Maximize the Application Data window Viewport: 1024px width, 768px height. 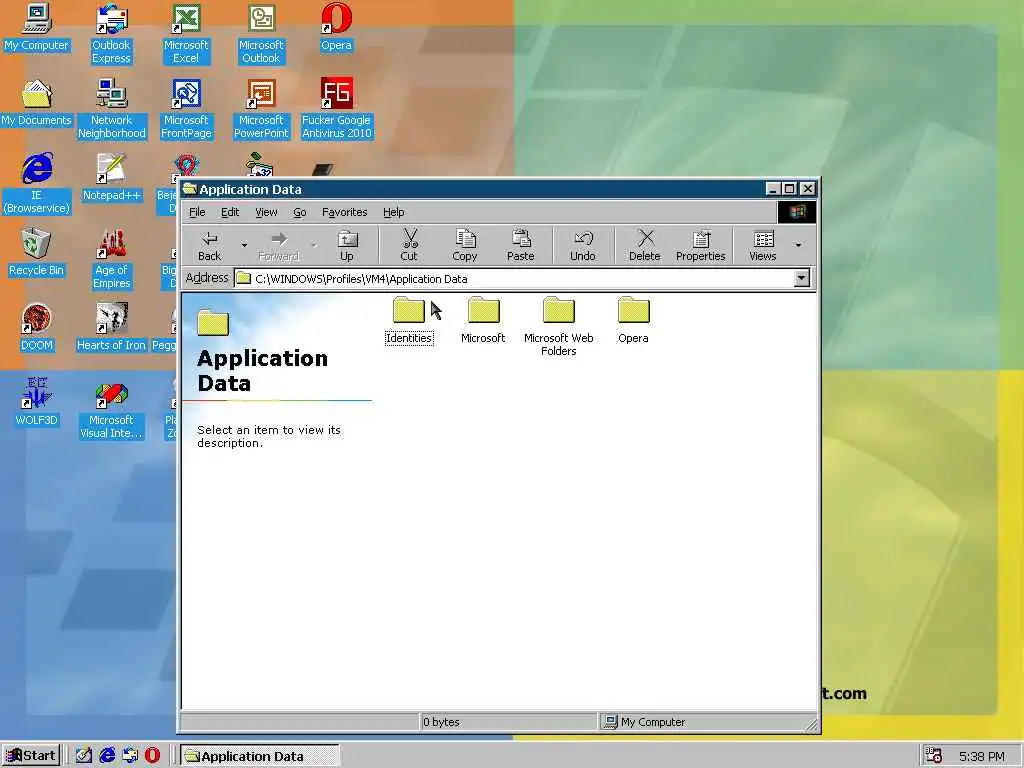tap(790, 189)
